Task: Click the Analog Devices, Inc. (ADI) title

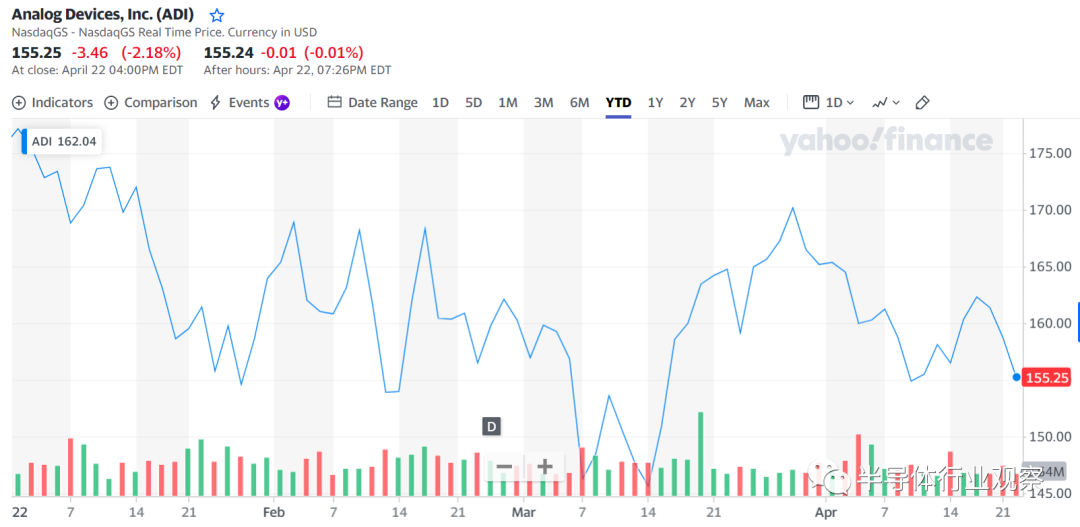Action: 103,14
